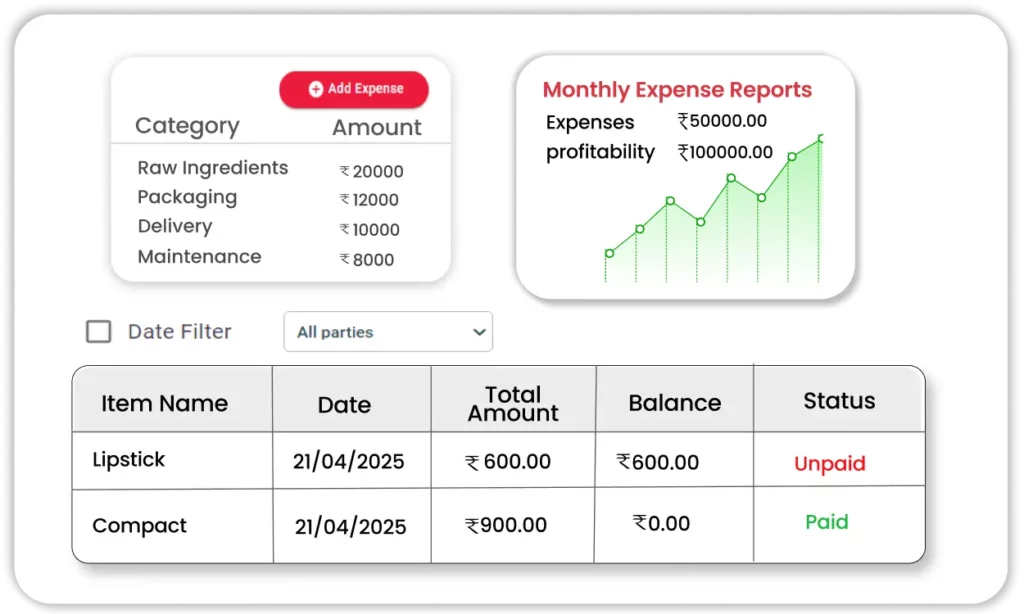Sort by the Date column header
This screenshot has height=614, width=1024.
(344, 405)
